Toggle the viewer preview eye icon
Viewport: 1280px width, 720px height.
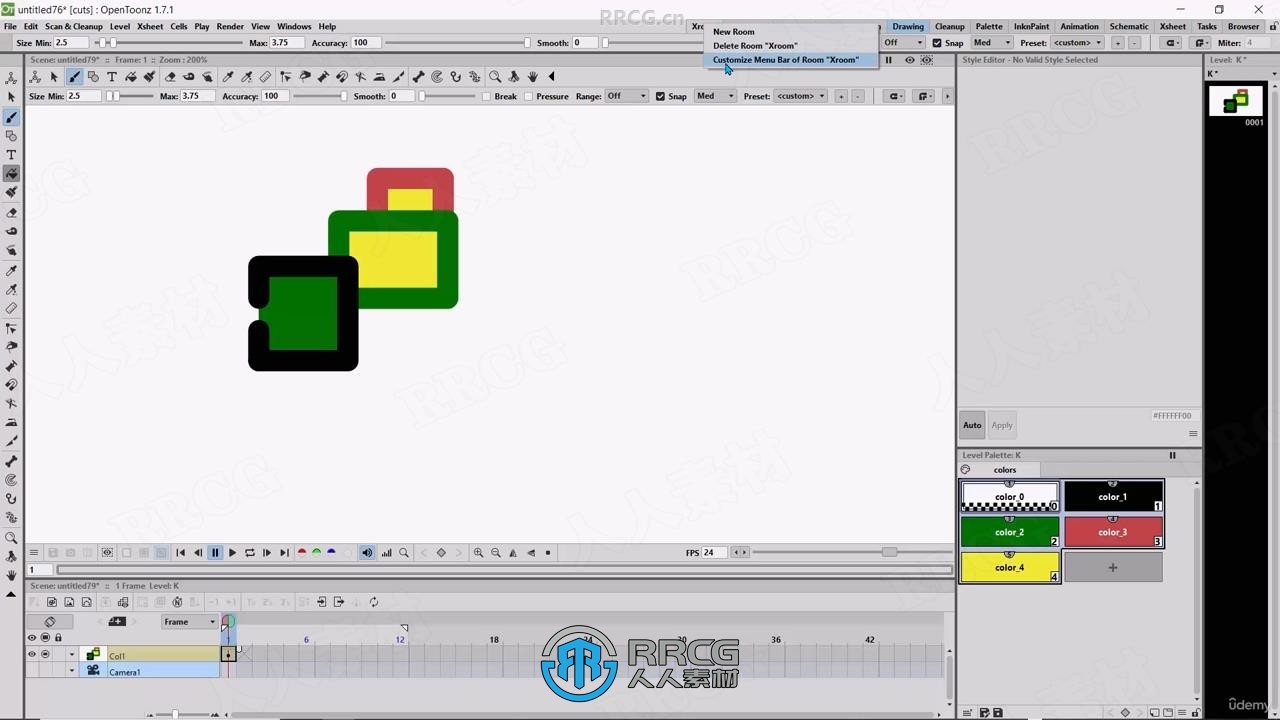point(909,60)
